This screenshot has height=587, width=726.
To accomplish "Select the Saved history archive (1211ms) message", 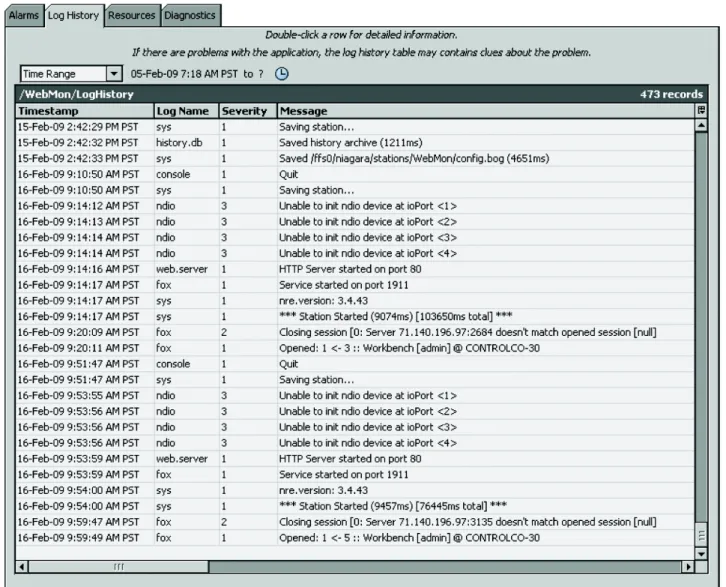I will click(350, 143).
